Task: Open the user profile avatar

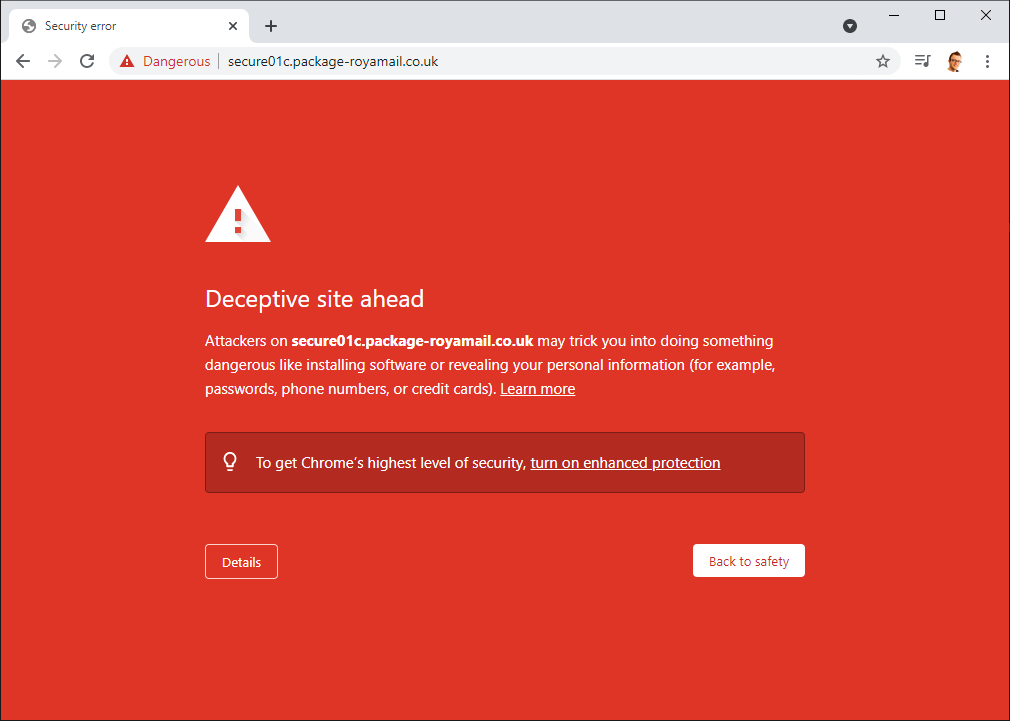Action: (x=954, y=61)
